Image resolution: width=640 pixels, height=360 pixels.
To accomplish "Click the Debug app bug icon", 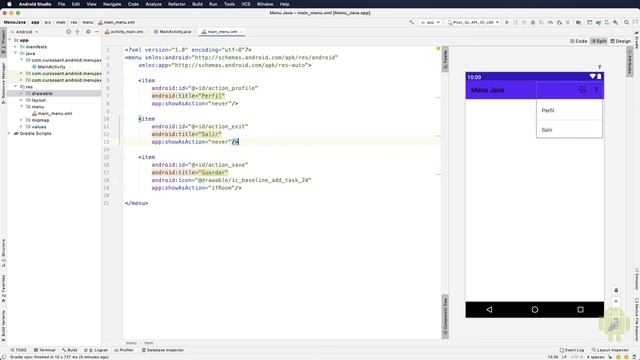I will 533,22.
